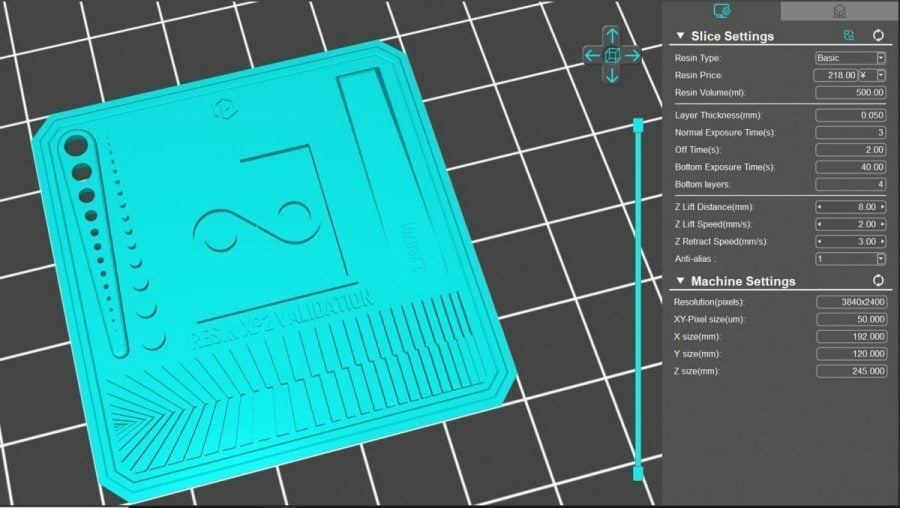Image resolution: width=900 pixels, height=508 pixels.
Task: Reset Machine Settings with the refresh icon
Action: tap(878, 281)
